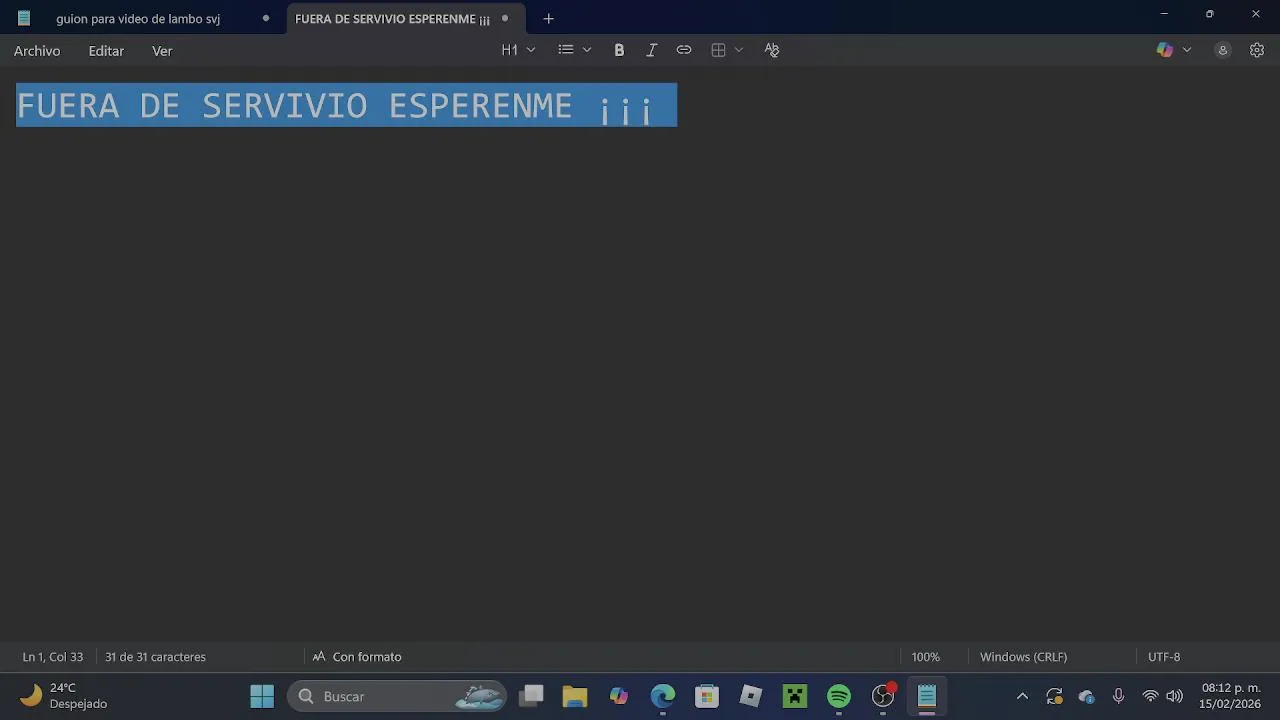Clear text formatting with the eraser-A icon
The height and width of the screenshot is (720, 1280).
[x=772, y=50]
